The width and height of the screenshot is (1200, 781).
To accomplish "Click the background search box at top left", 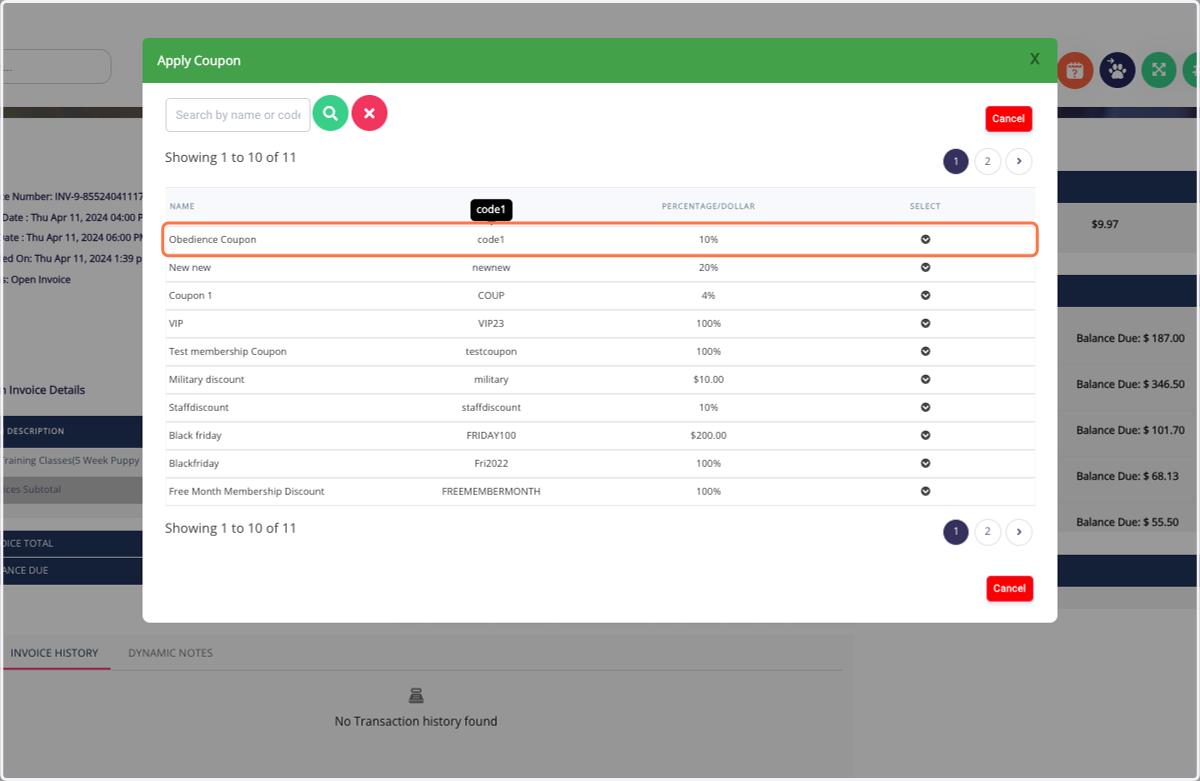I will 56,67.
